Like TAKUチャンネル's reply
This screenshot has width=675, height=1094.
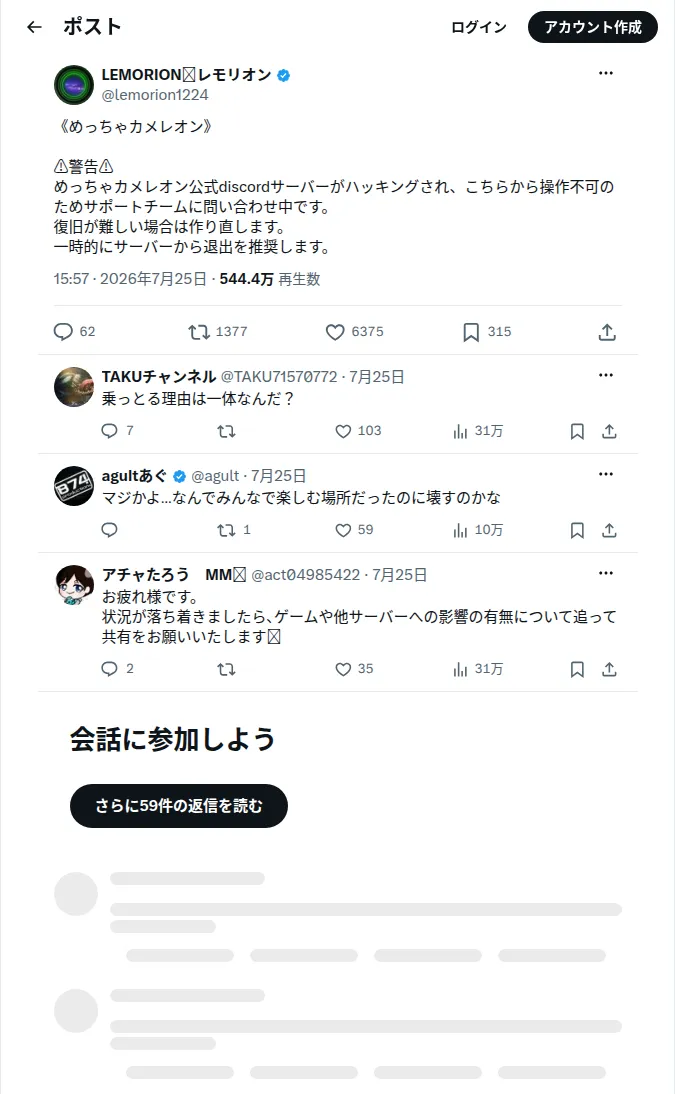coord(358,431)
